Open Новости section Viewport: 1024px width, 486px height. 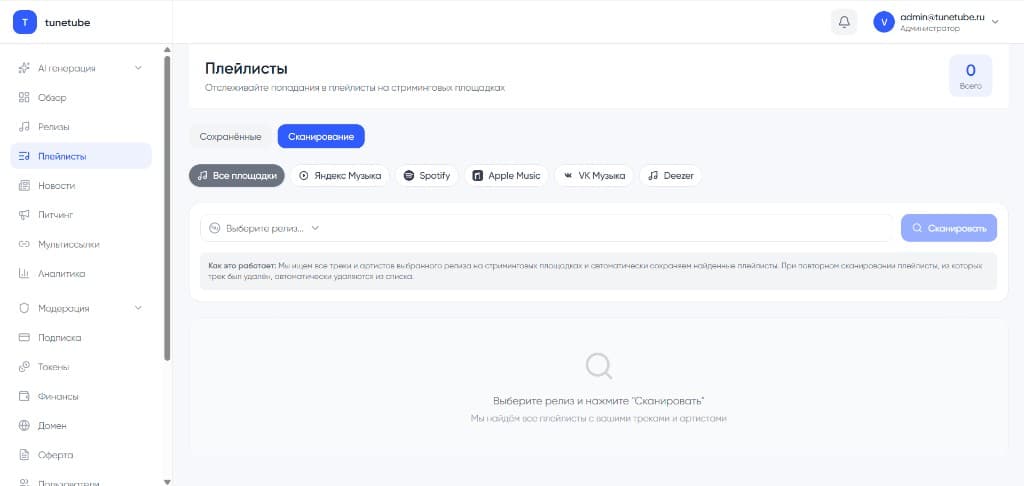pos(81,186)
